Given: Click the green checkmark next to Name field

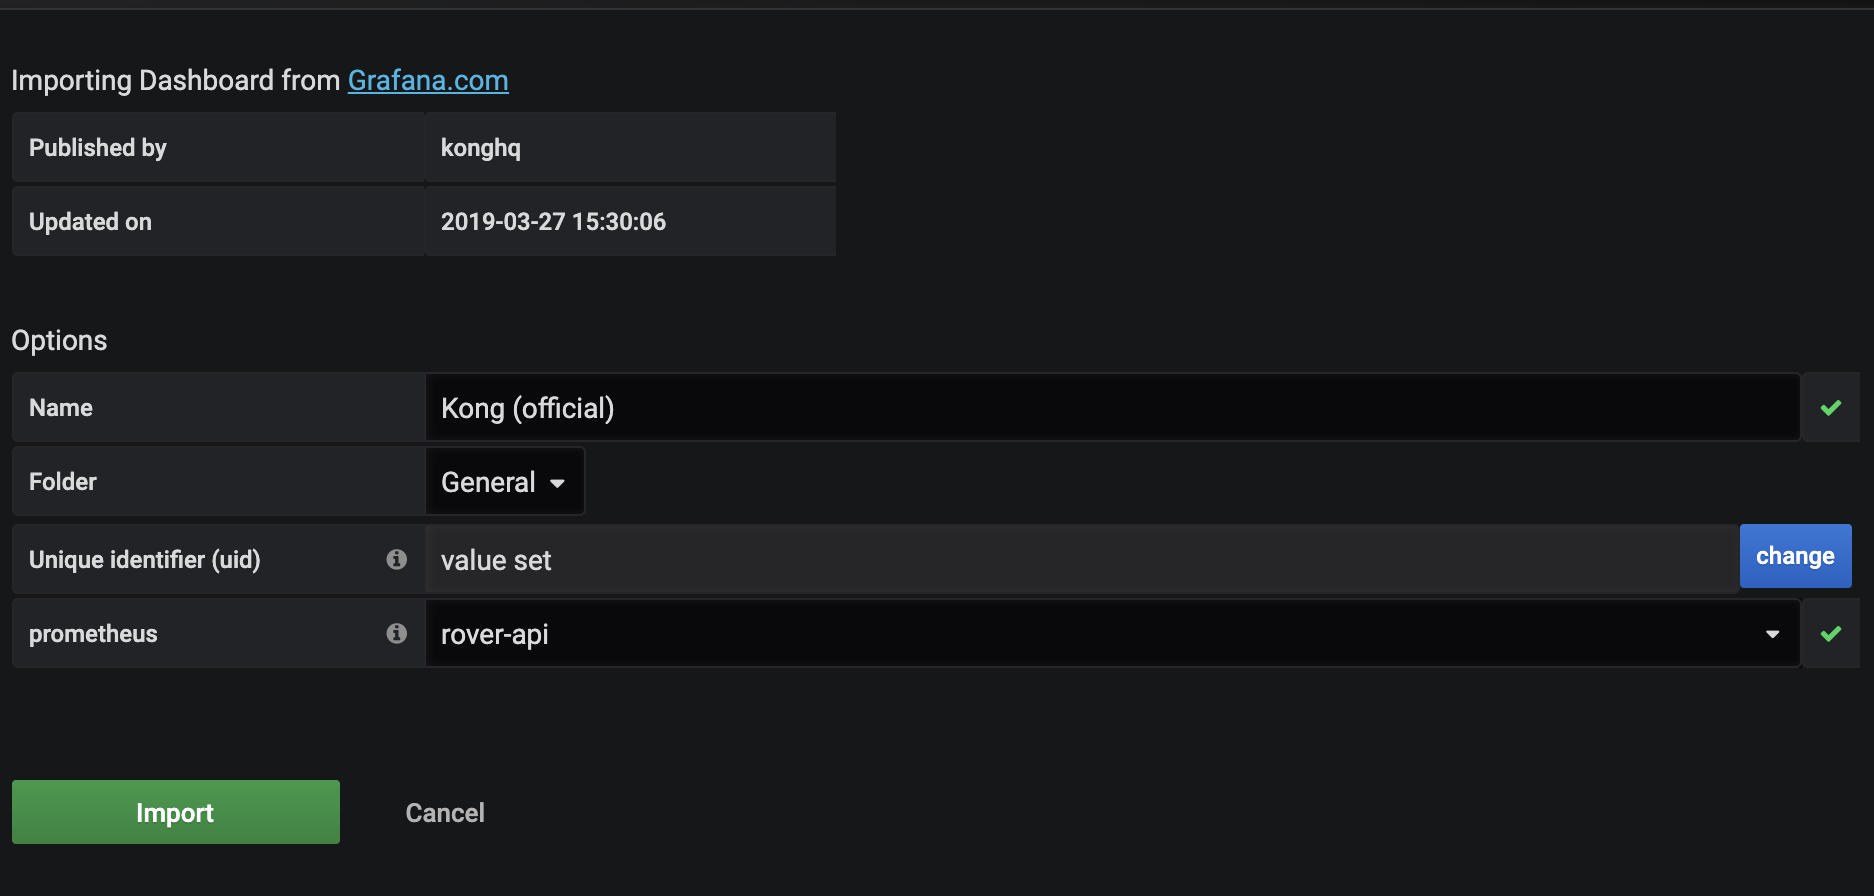Looking at the screenshot, I should pyautogui.click(x=1831, y=407).
